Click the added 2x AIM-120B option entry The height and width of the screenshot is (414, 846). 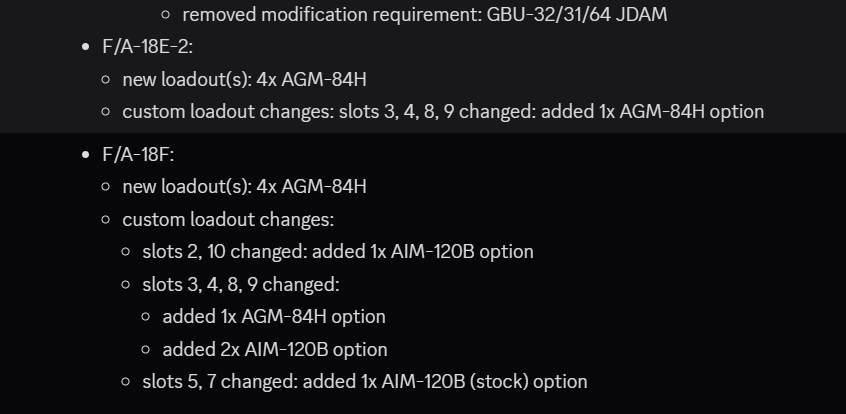click(275, 349)
